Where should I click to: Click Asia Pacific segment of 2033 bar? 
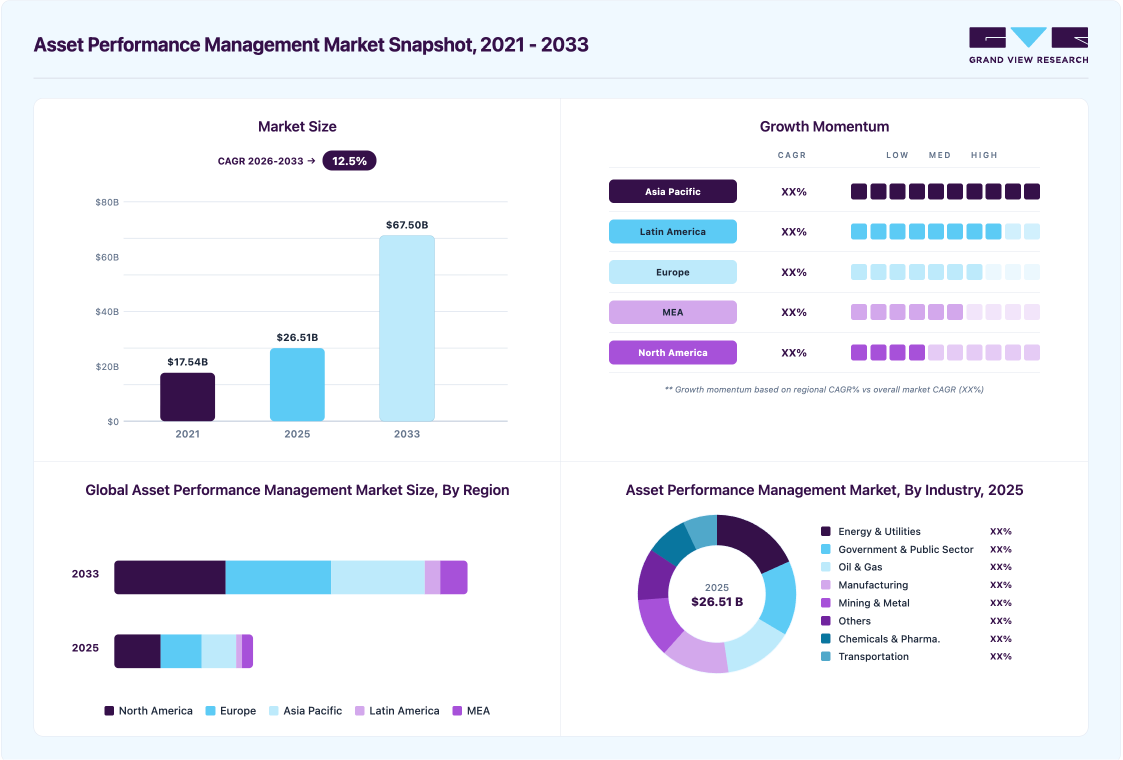377,577
